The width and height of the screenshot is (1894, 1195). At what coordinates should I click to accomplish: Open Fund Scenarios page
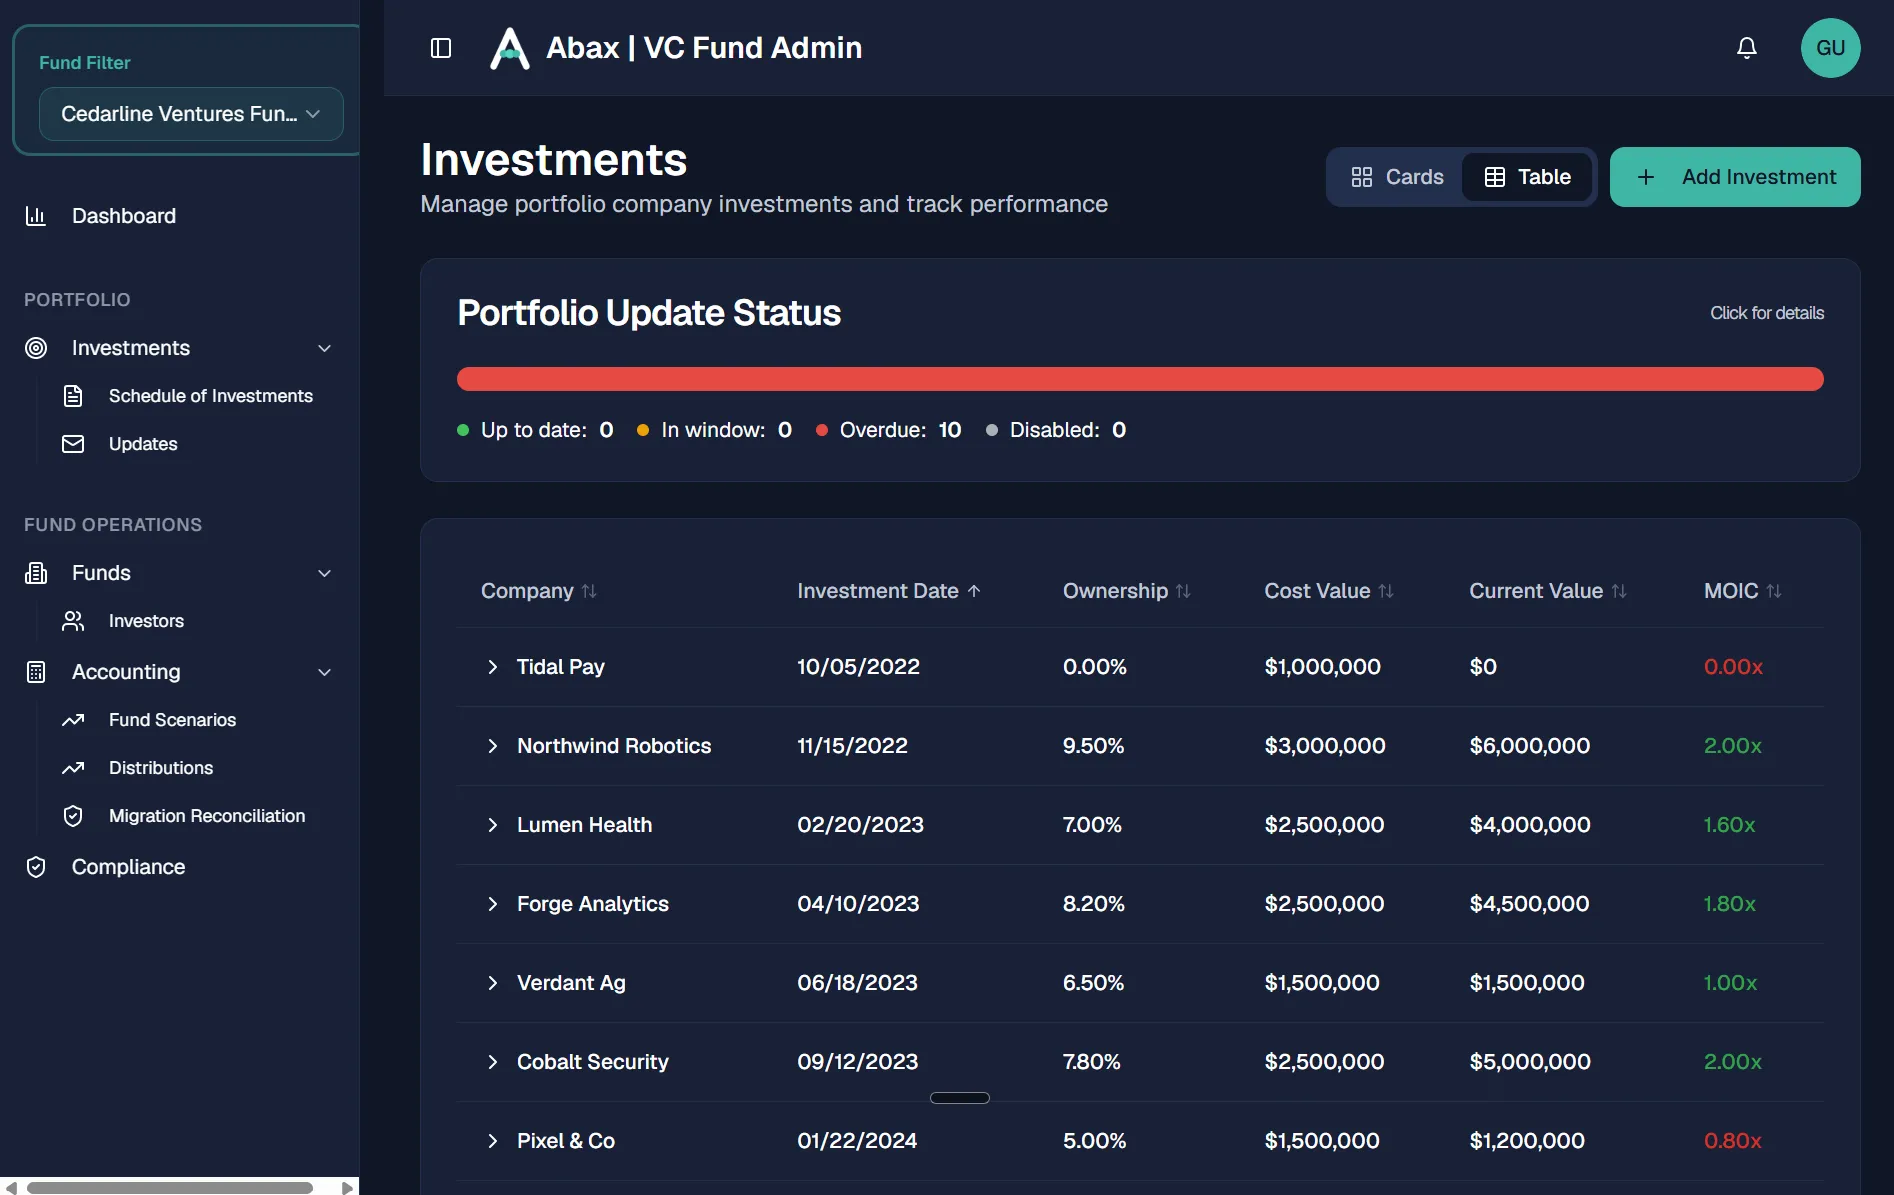point(172,720)
